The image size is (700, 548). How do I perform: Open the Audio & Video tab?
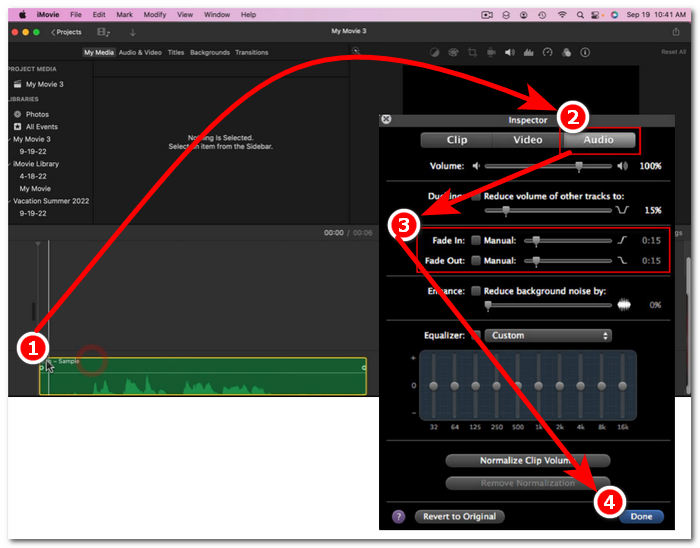coord(140,53)
